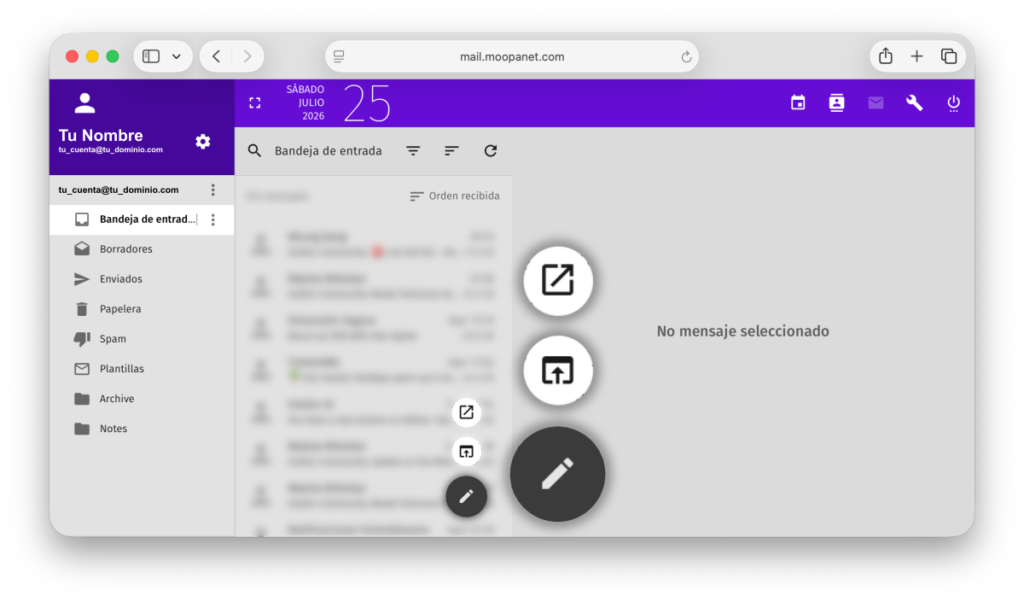Click browser share button
Viewport: 1024px width, 602px height.
click(886, 56)
